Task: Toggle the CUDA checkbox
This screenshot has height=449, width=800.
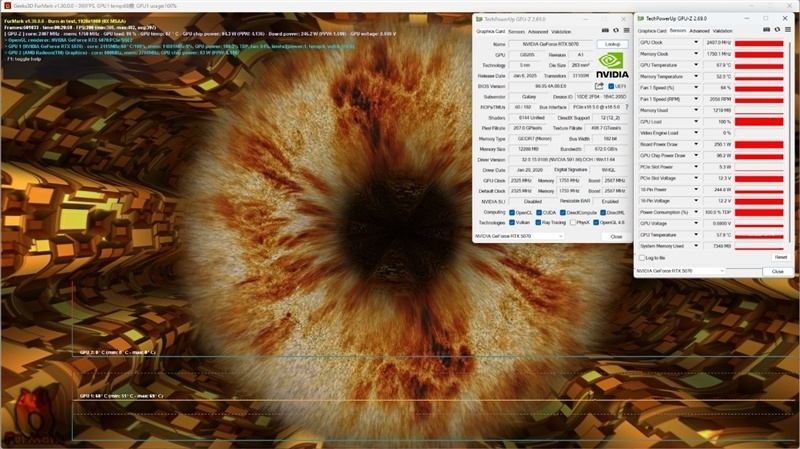Action: (x=539, y=212)
